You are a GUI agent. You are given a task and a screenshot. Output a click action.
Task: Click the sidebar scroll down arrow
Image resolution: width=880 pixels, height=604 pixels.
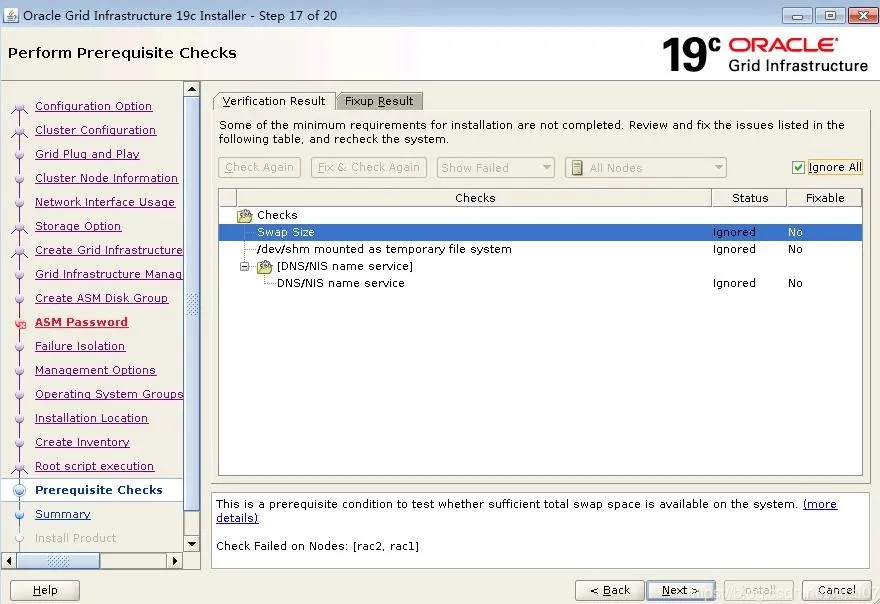point(192,544)
